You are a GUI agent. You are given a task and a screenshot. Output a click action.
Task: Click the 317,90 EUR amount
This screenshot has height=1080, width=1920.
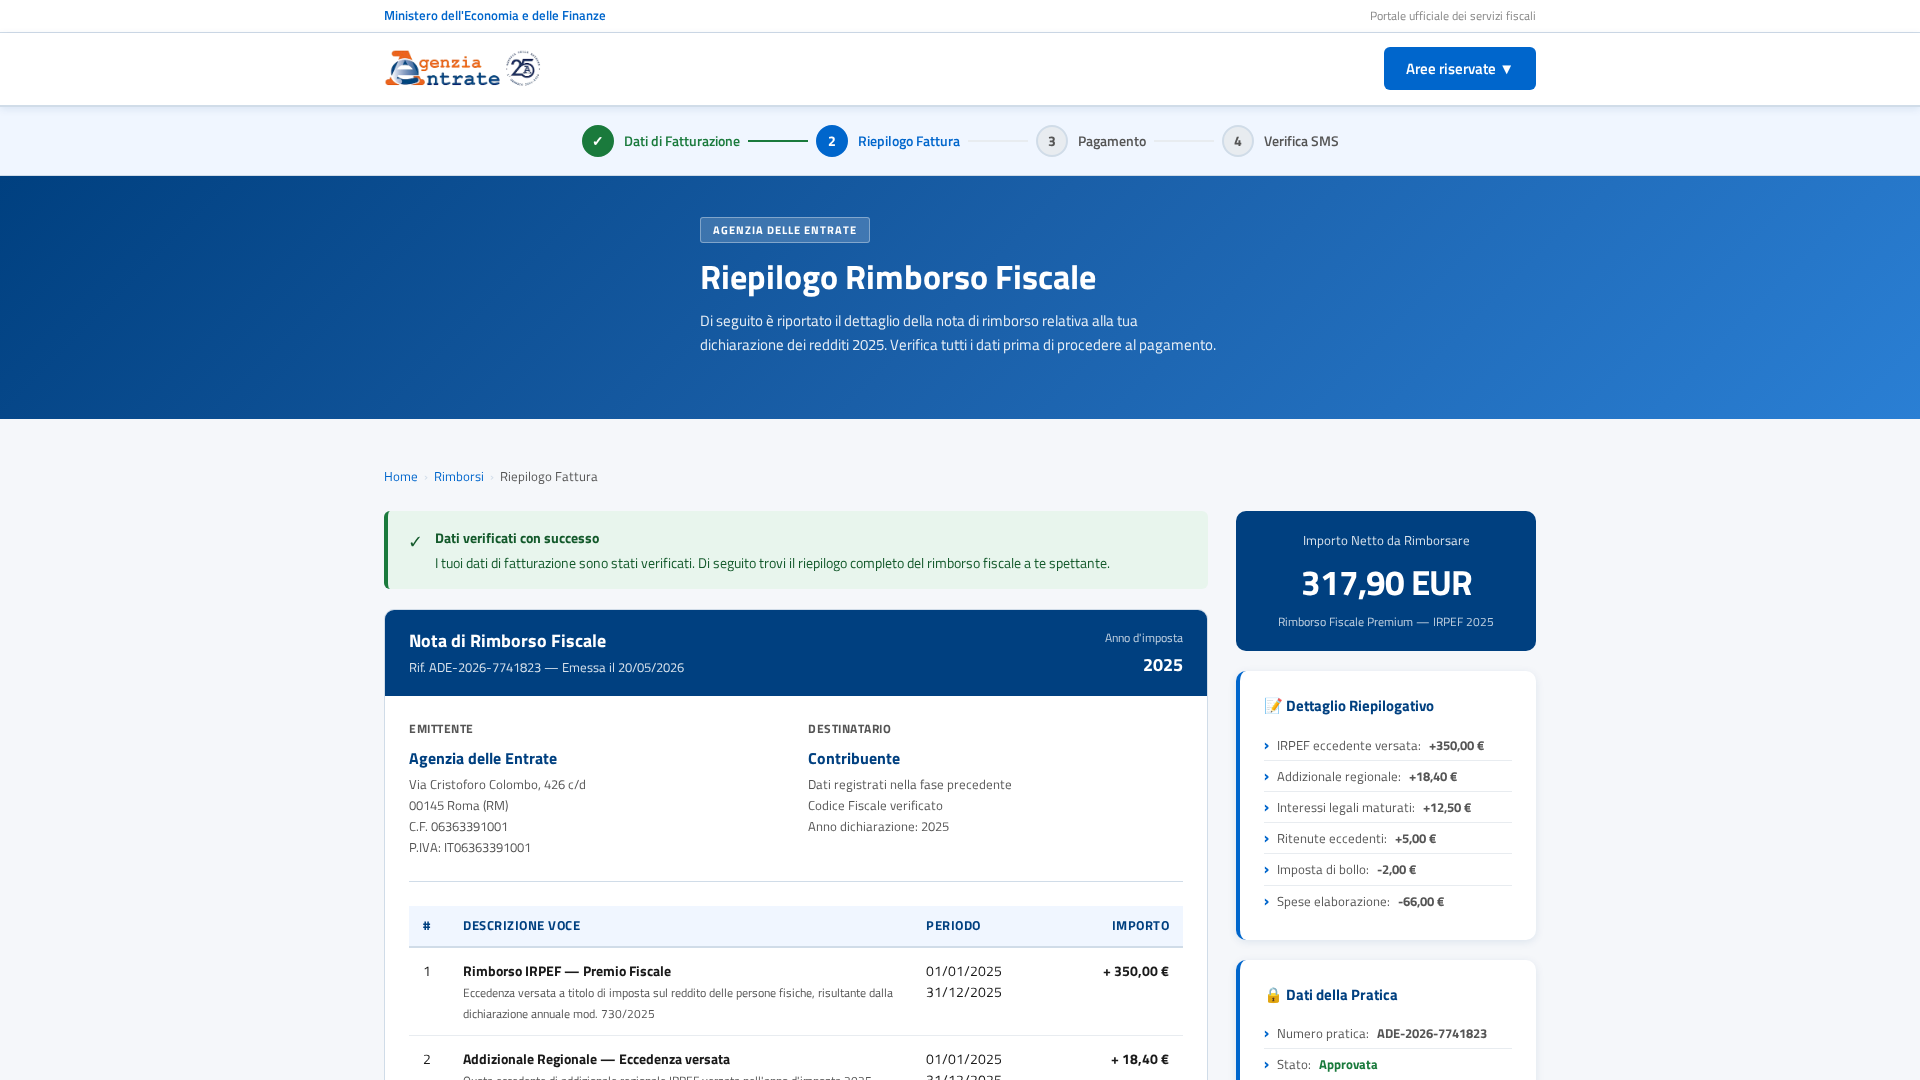[x=1386, y=583]
